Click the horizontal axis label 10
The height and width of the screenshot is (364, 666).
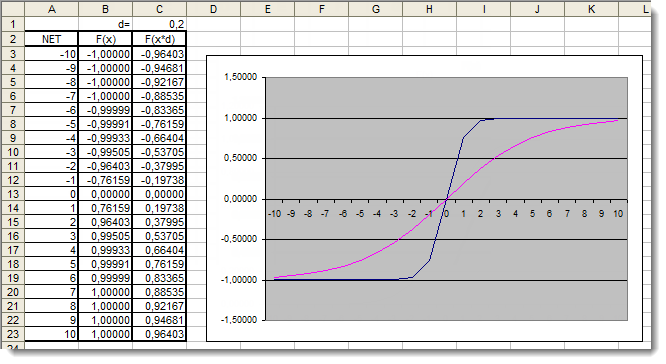click(618, 214)
